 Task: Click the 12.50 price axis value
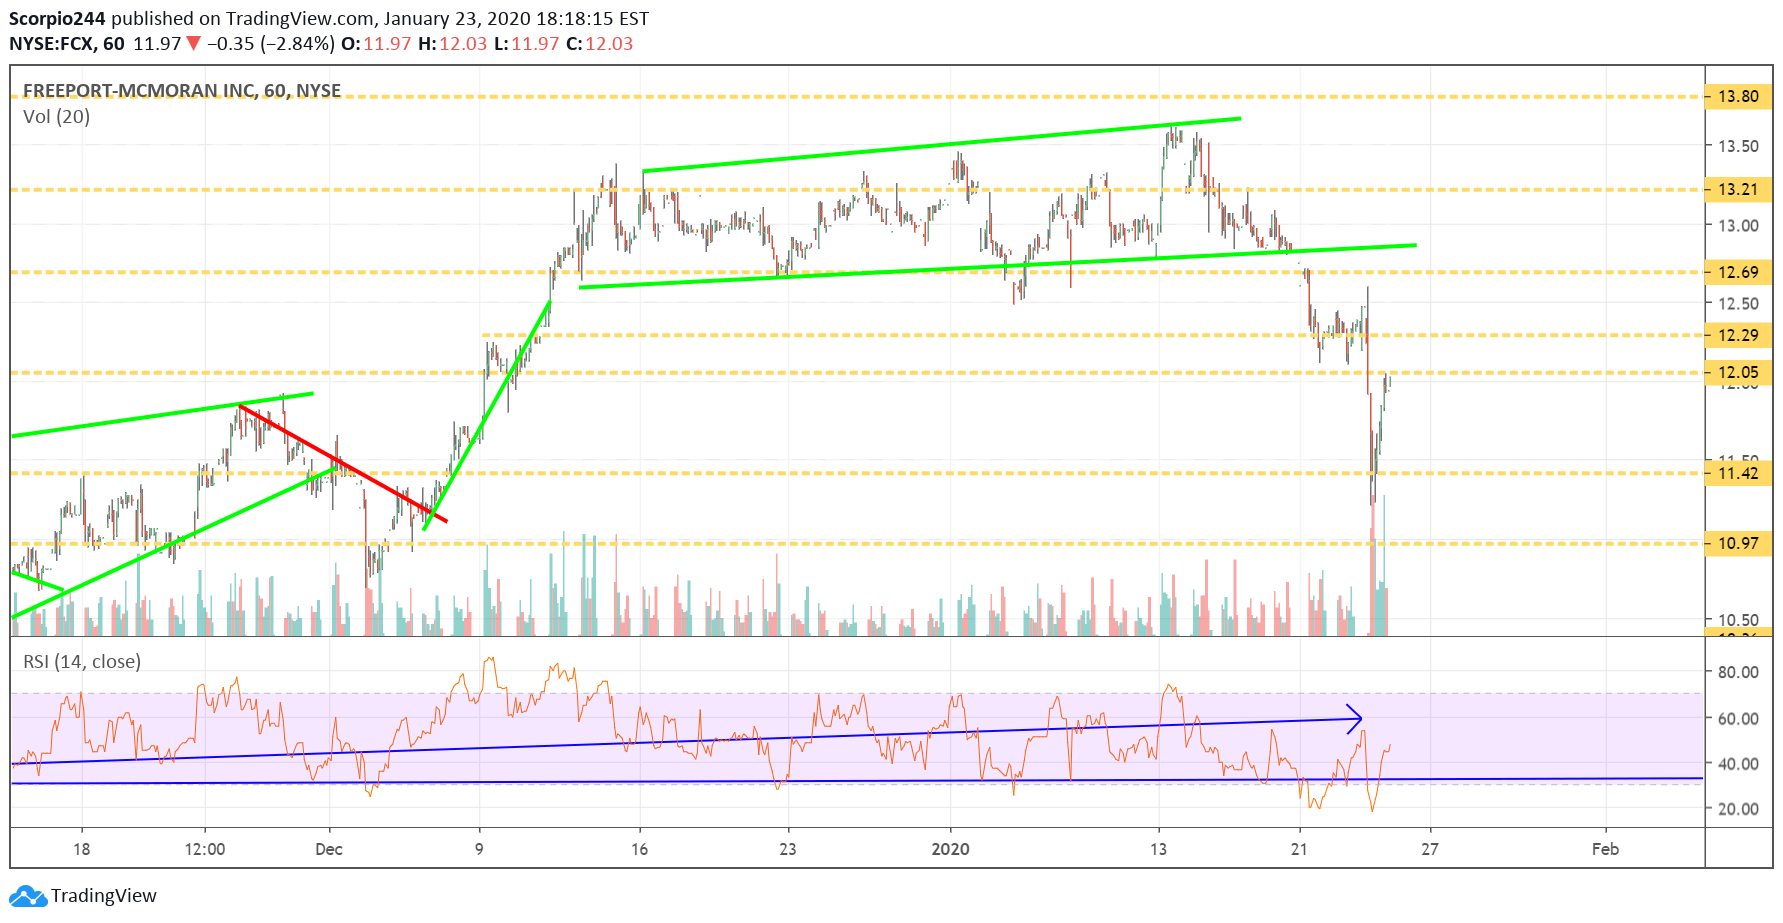pyautogui.click(x=1738, y=304)
